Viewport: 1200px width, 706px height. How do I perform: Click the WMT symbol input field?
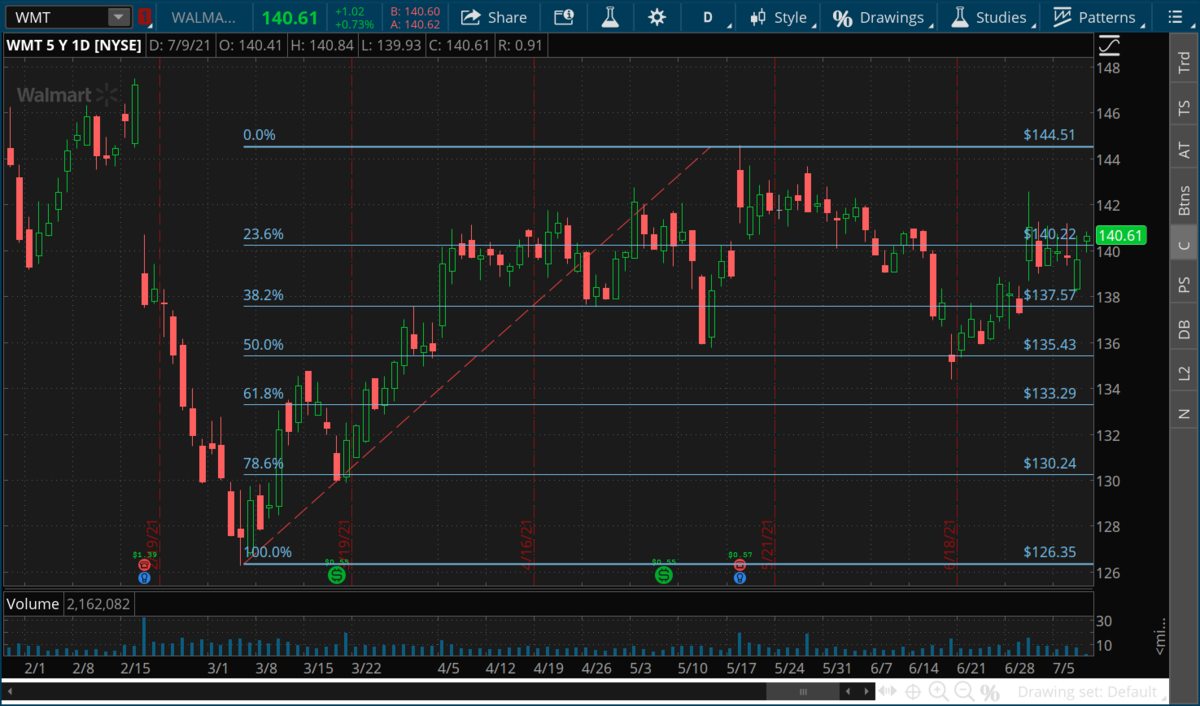(x=57, y=17)
